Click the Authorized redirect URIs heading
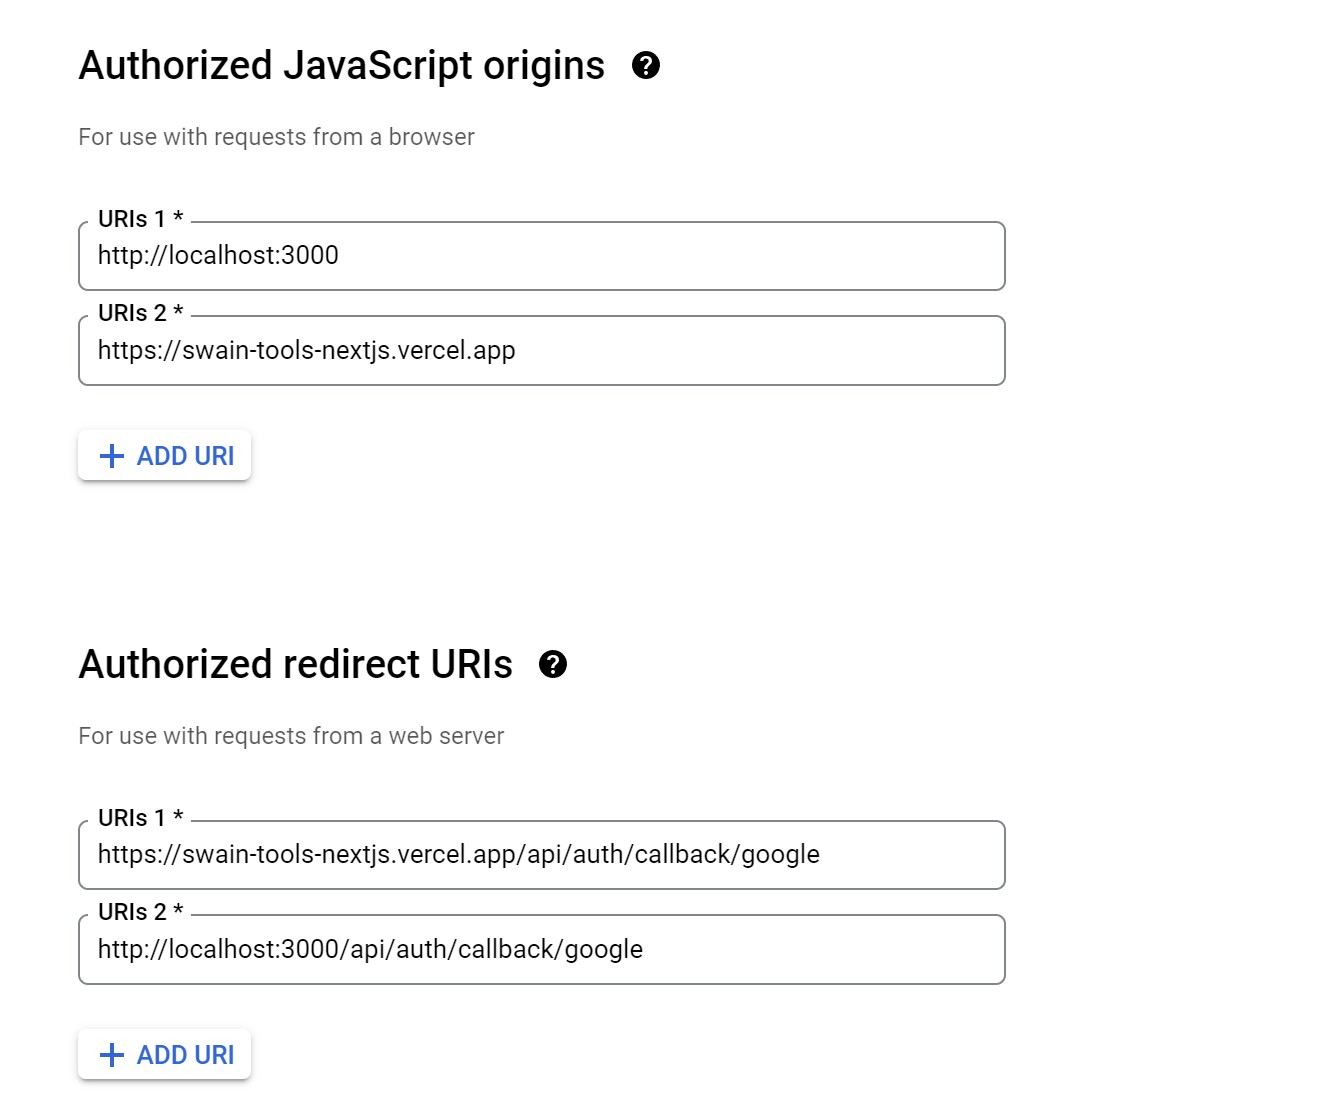The height and width of the screenshot is (1113, 1335). [294, 664]
